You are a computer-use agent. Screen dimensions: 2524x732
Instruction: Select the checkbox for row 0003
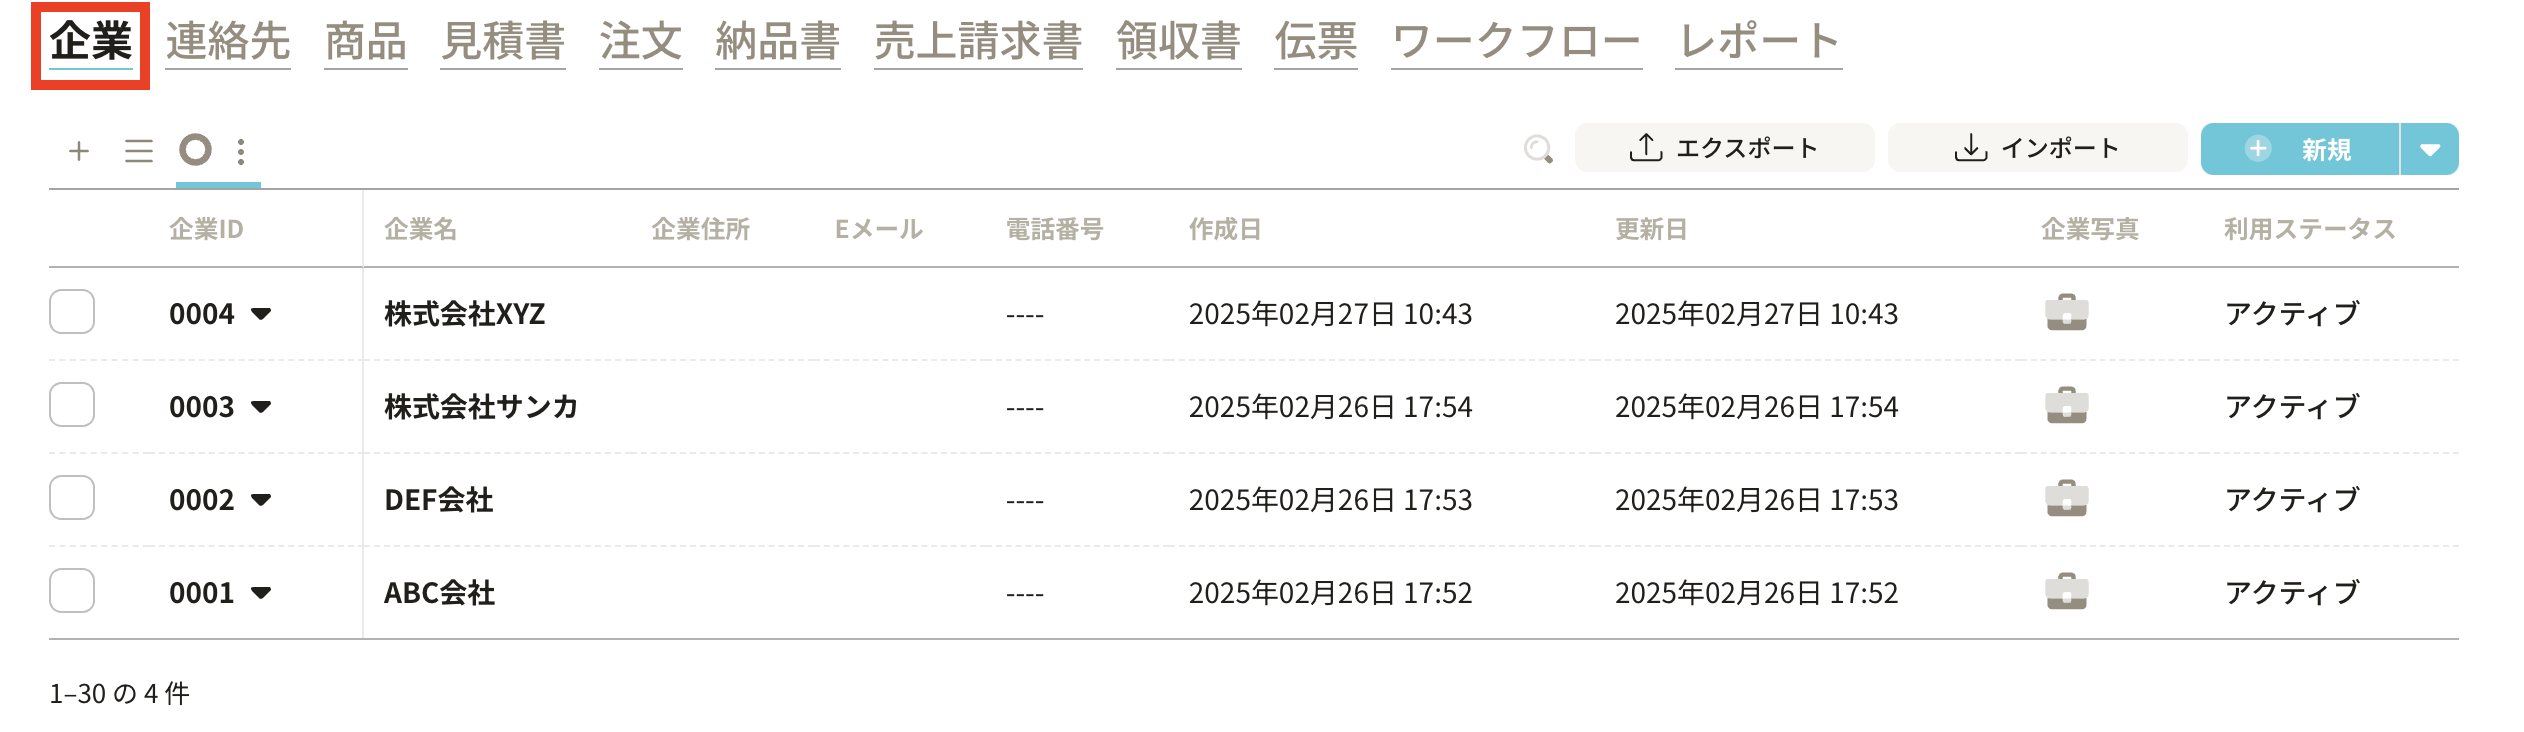(x=72, y=405)
